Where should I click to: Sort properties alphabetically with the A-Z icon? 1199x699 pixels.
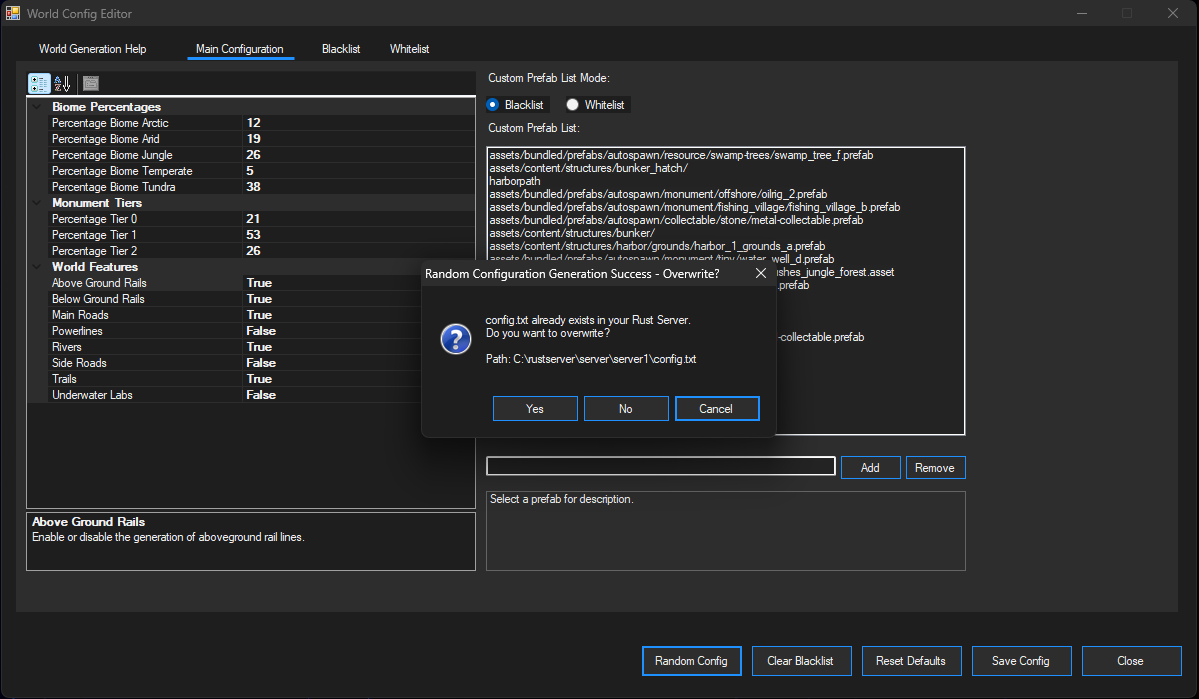tap(62, 83)
